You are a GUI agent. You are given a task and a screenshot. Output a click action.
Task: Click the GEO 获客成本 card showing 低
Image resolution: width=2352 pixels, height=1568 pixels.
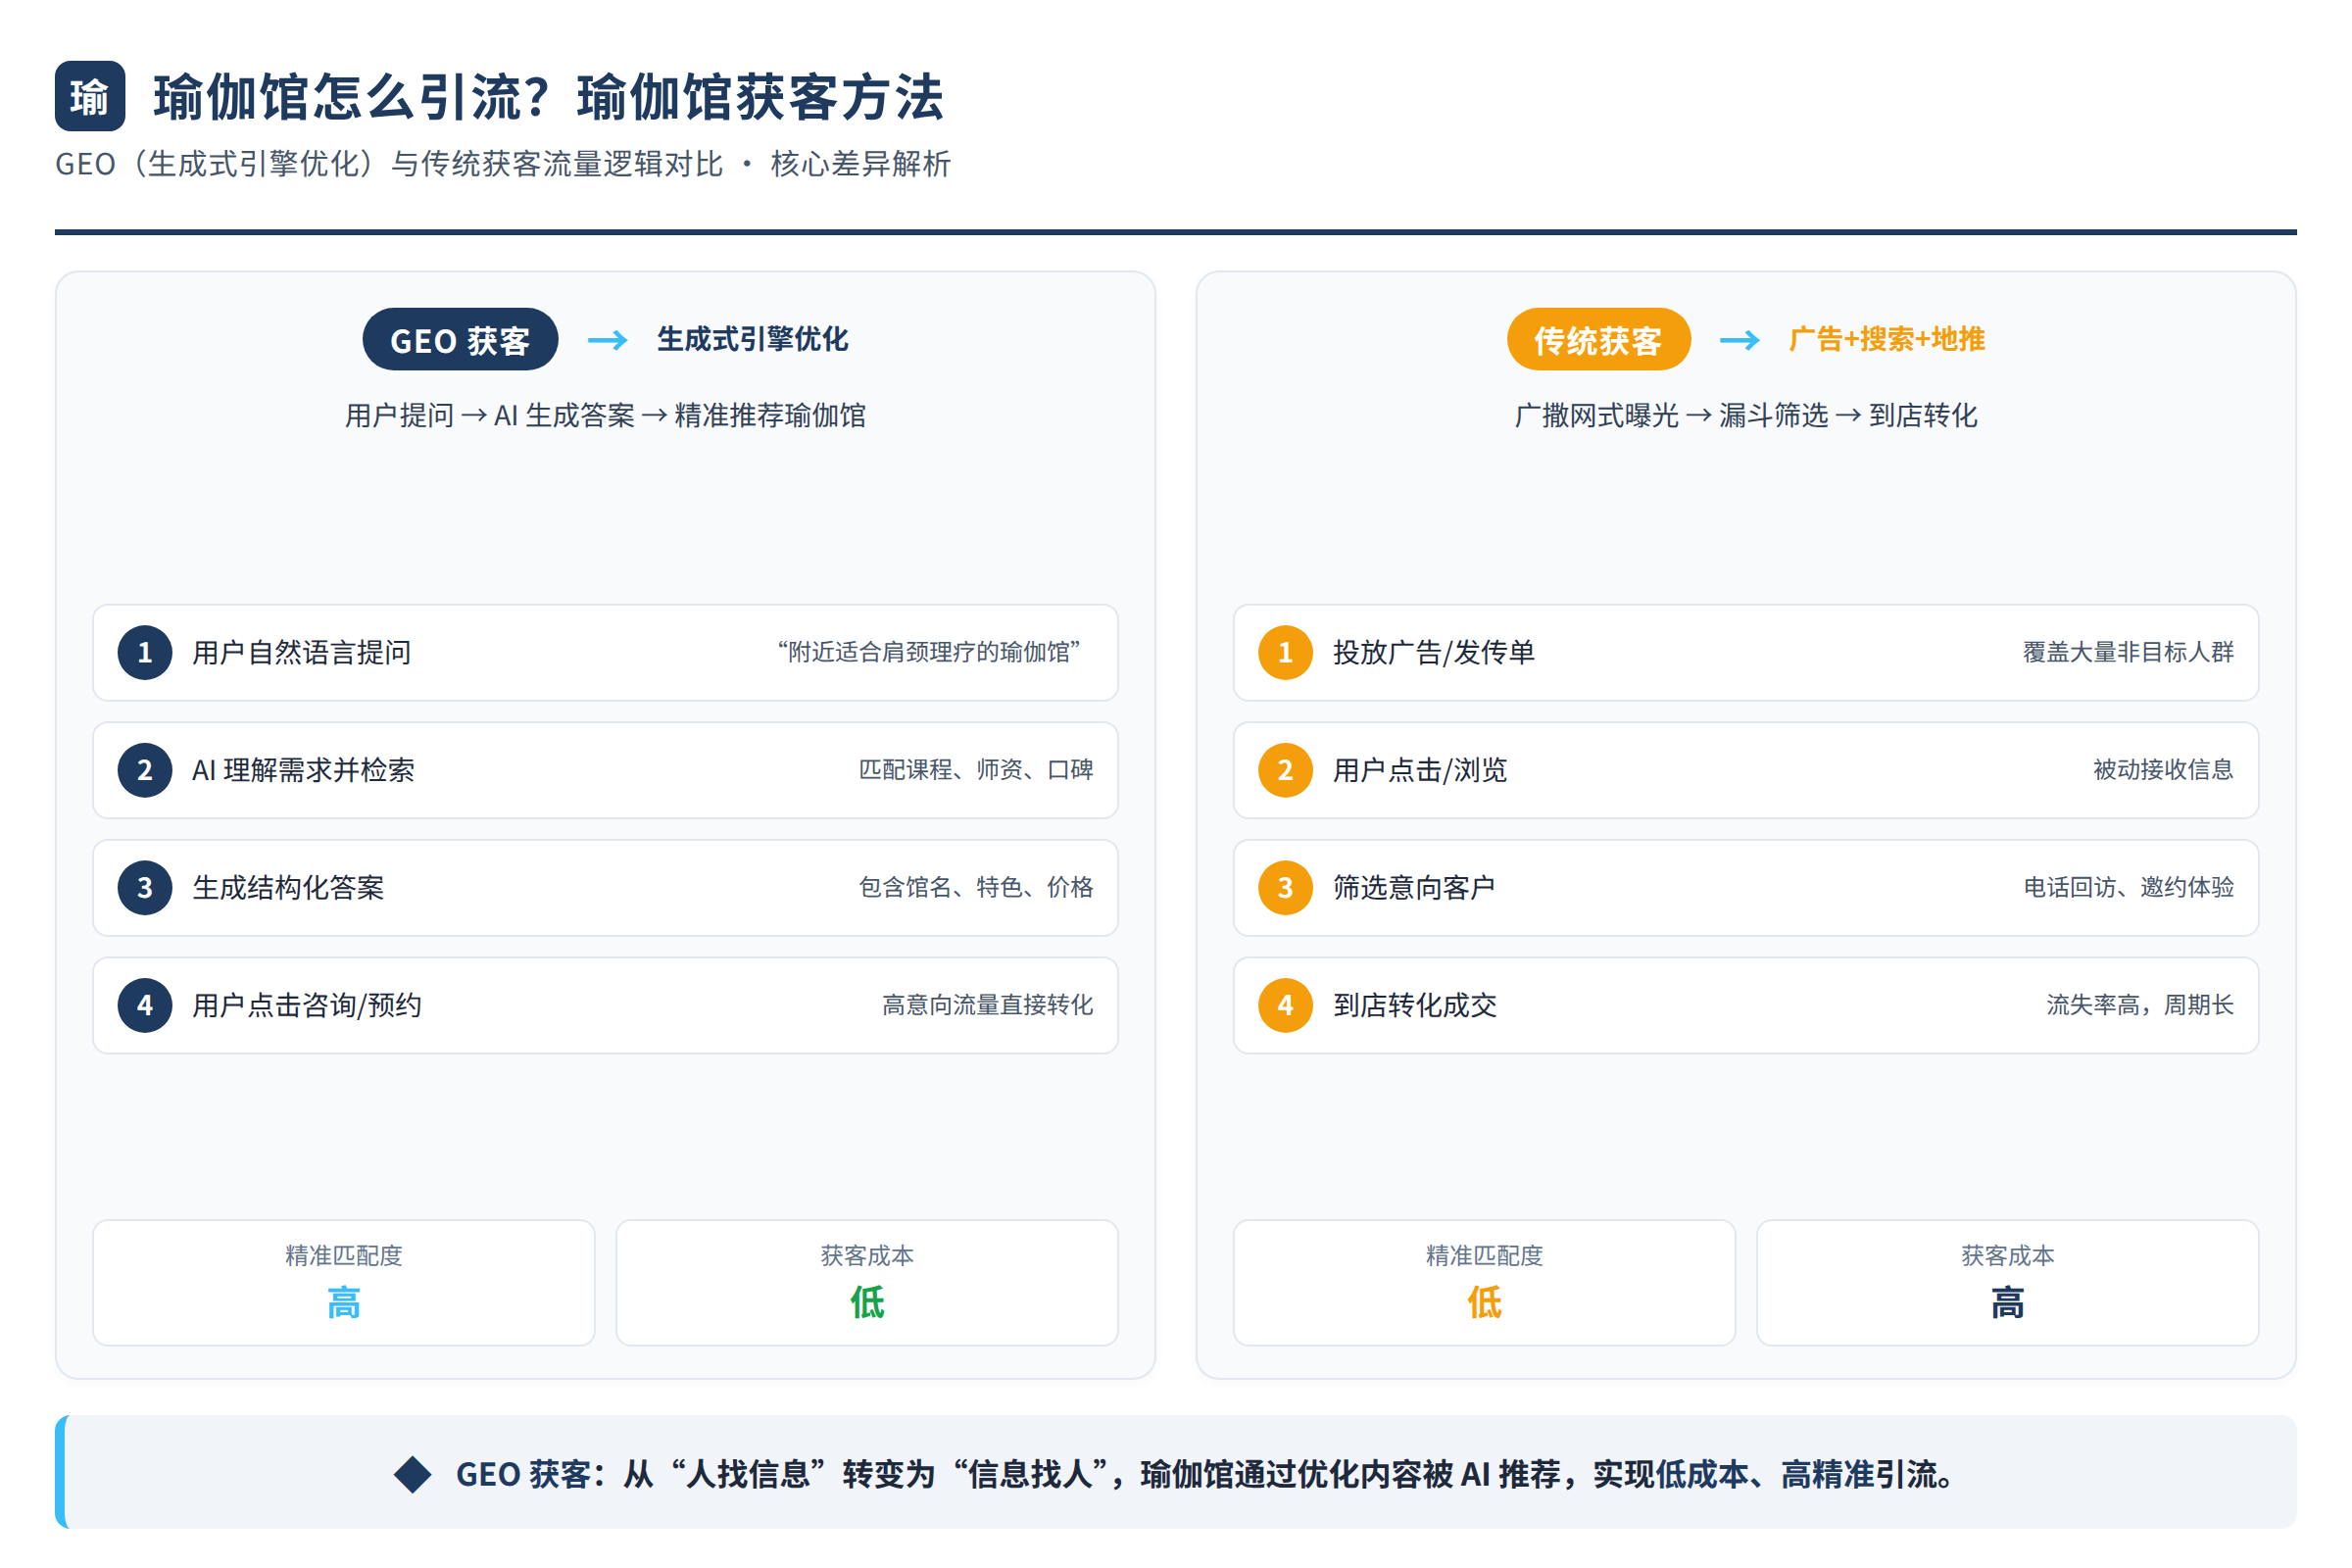click(867, 1283)
